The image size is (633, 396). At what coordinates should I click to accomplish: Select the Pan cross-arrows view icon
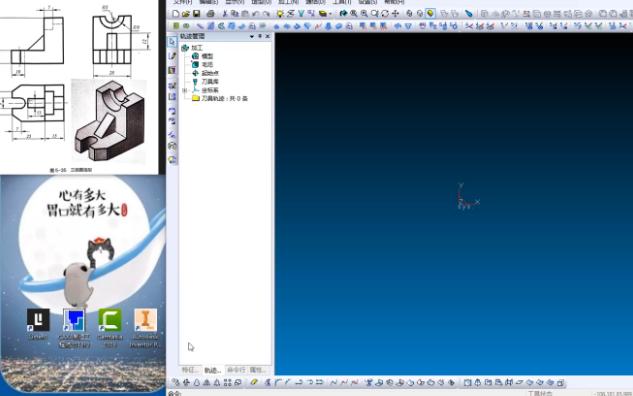[396, 14]
